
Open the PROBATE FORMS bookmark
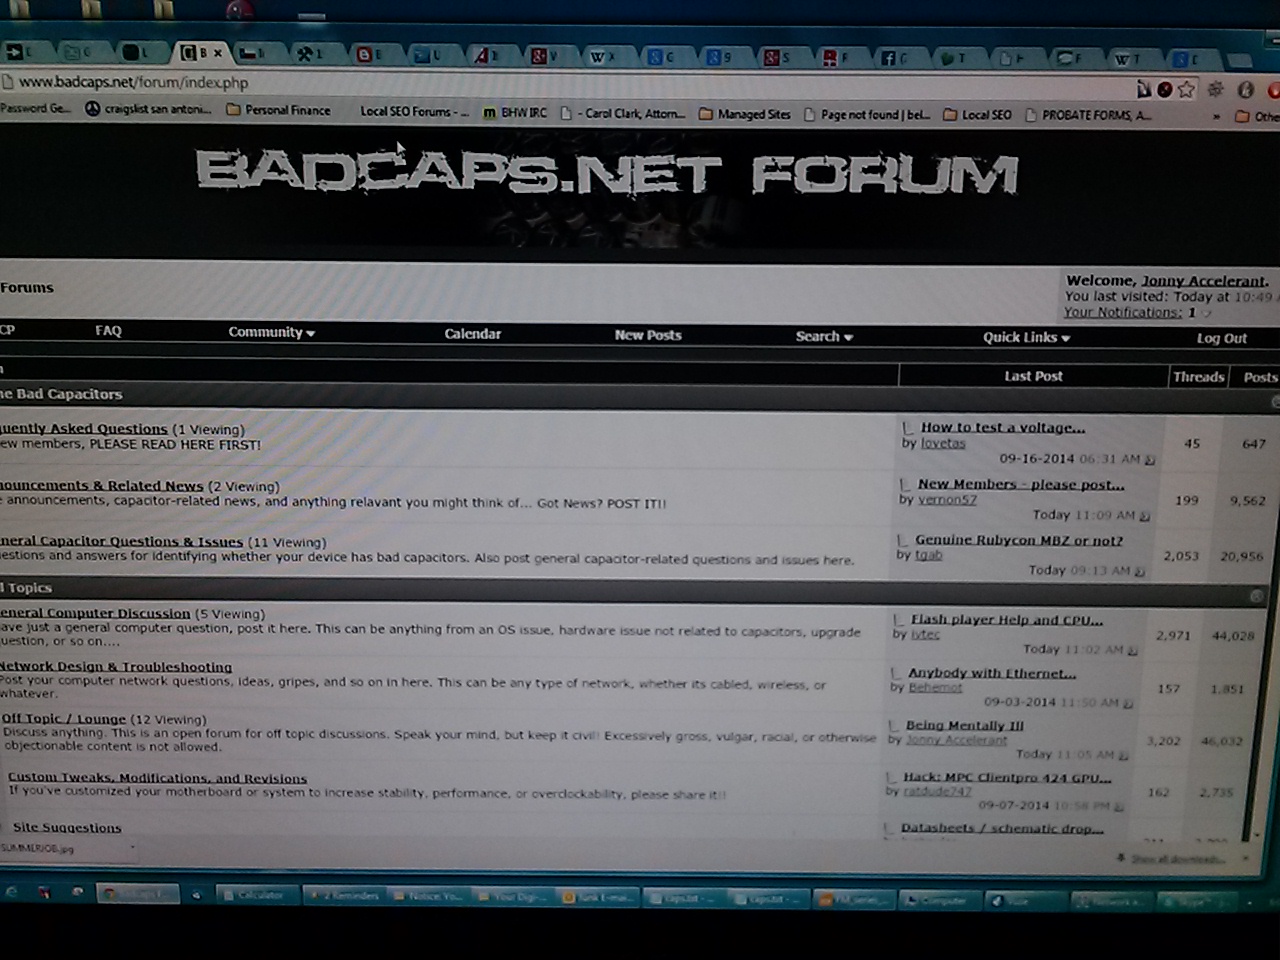point(1088,116)
